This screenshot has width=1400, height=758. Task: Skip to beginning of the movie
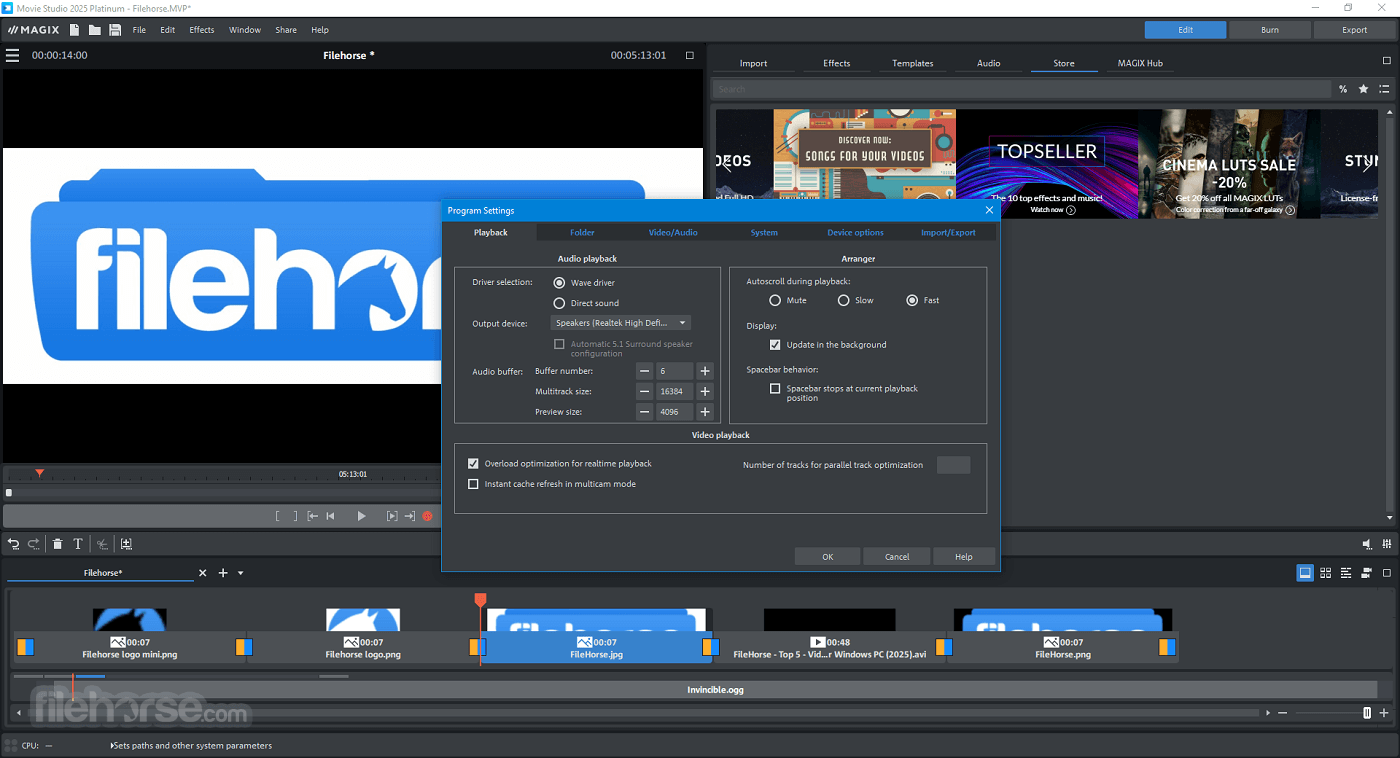tap(330, 516)
